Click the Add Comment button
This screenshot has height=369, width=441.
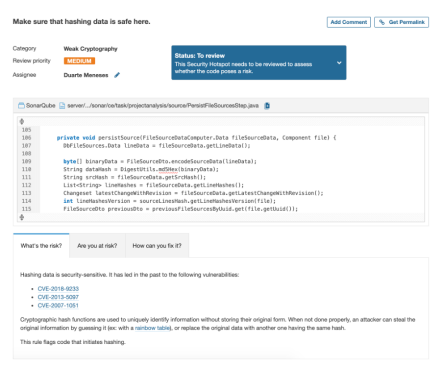[x=349, y=22]
